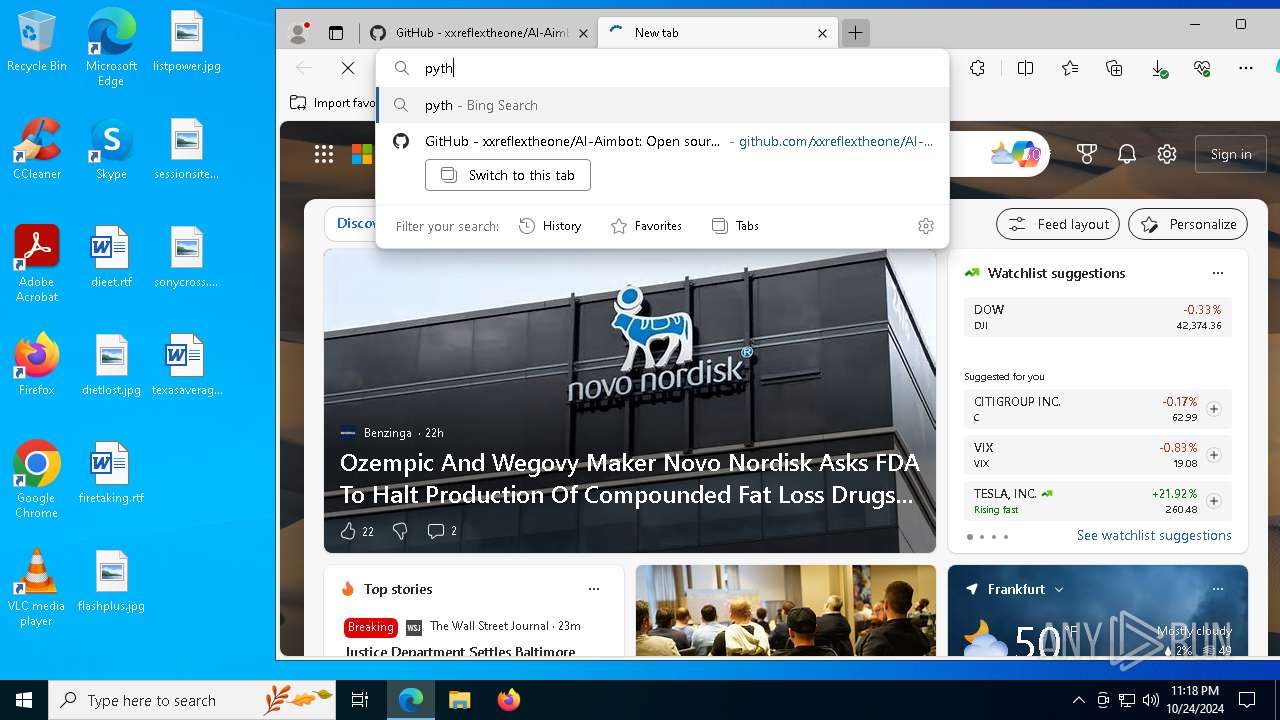The width and height of the screenshot is (1280, 720).
Task: Add Tesla, Inc. to watchlist
Action: tap(1213, 501)
